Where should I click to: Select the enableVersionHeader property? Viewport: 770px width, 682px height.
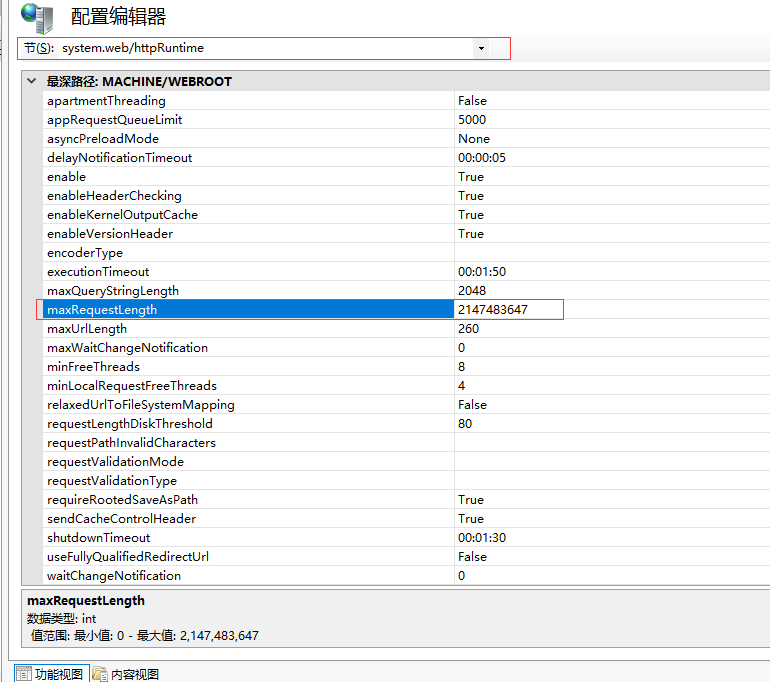pyautogui.click(x=110, y=234)
